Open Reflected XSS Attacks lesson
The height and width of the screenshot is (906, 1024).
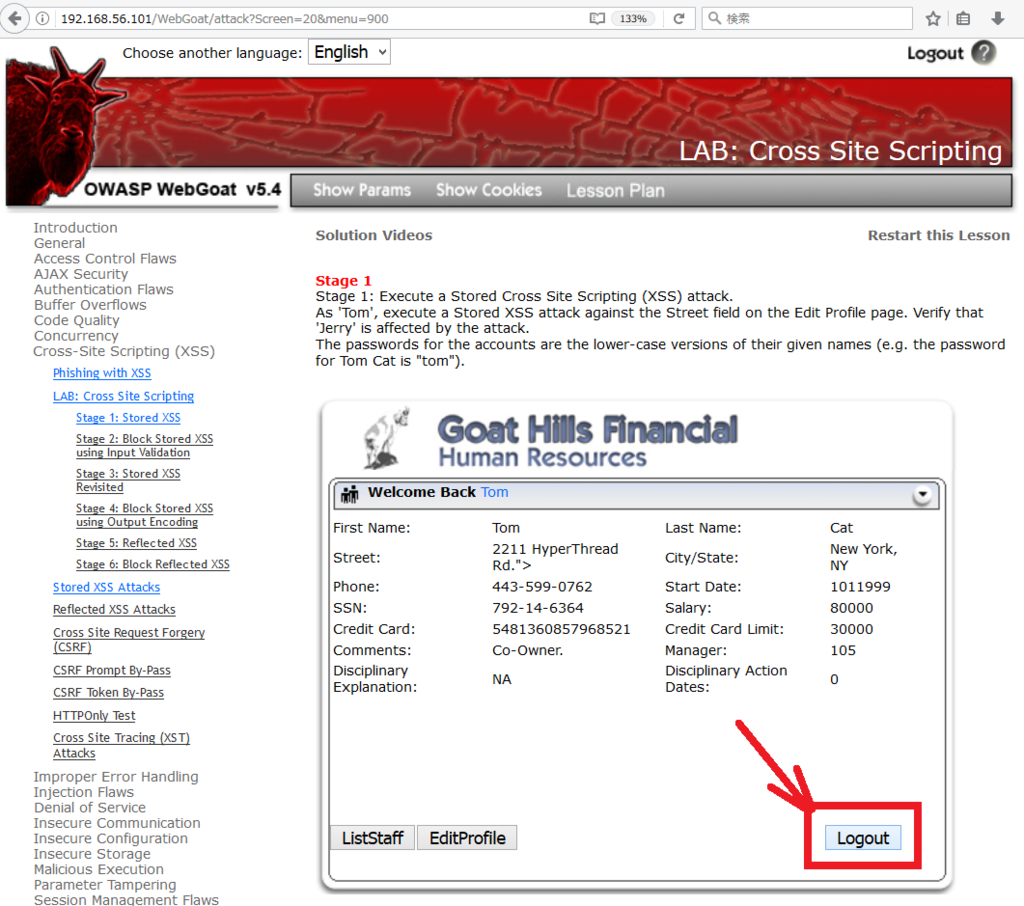114,609
